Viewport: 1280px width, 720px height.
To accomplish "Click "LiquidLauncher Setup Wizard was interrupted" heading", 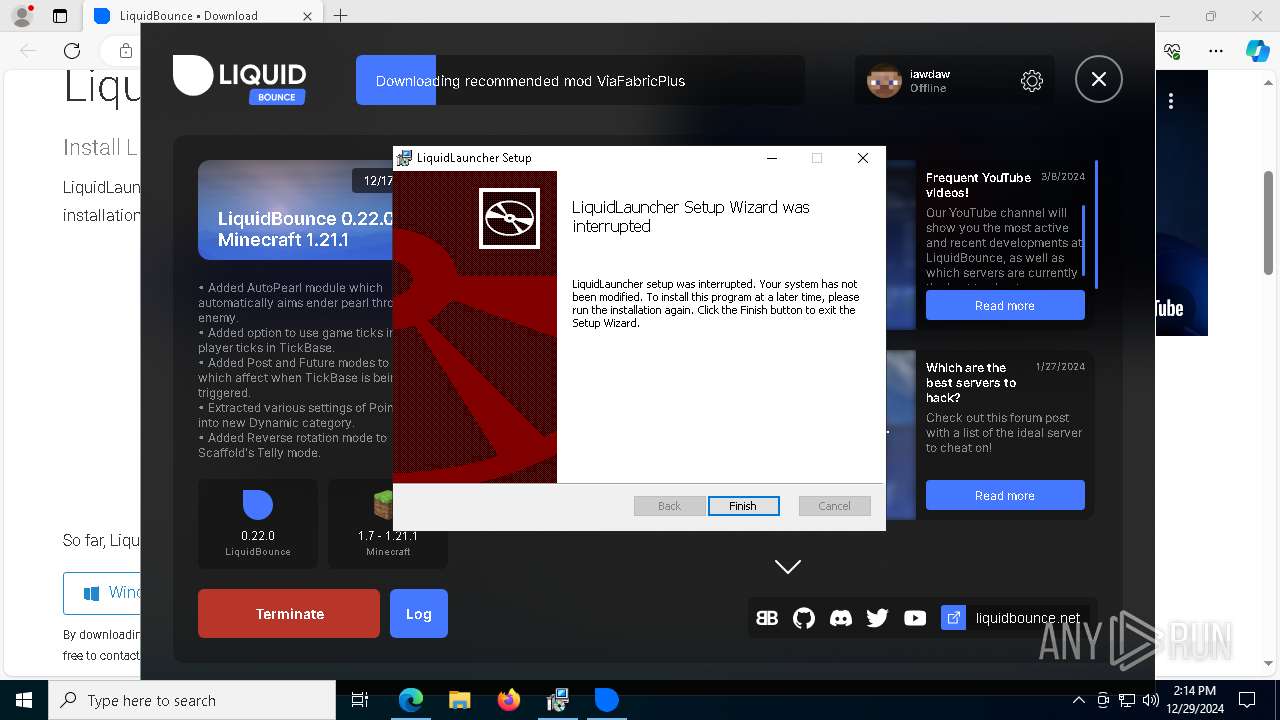I will 691,217.
